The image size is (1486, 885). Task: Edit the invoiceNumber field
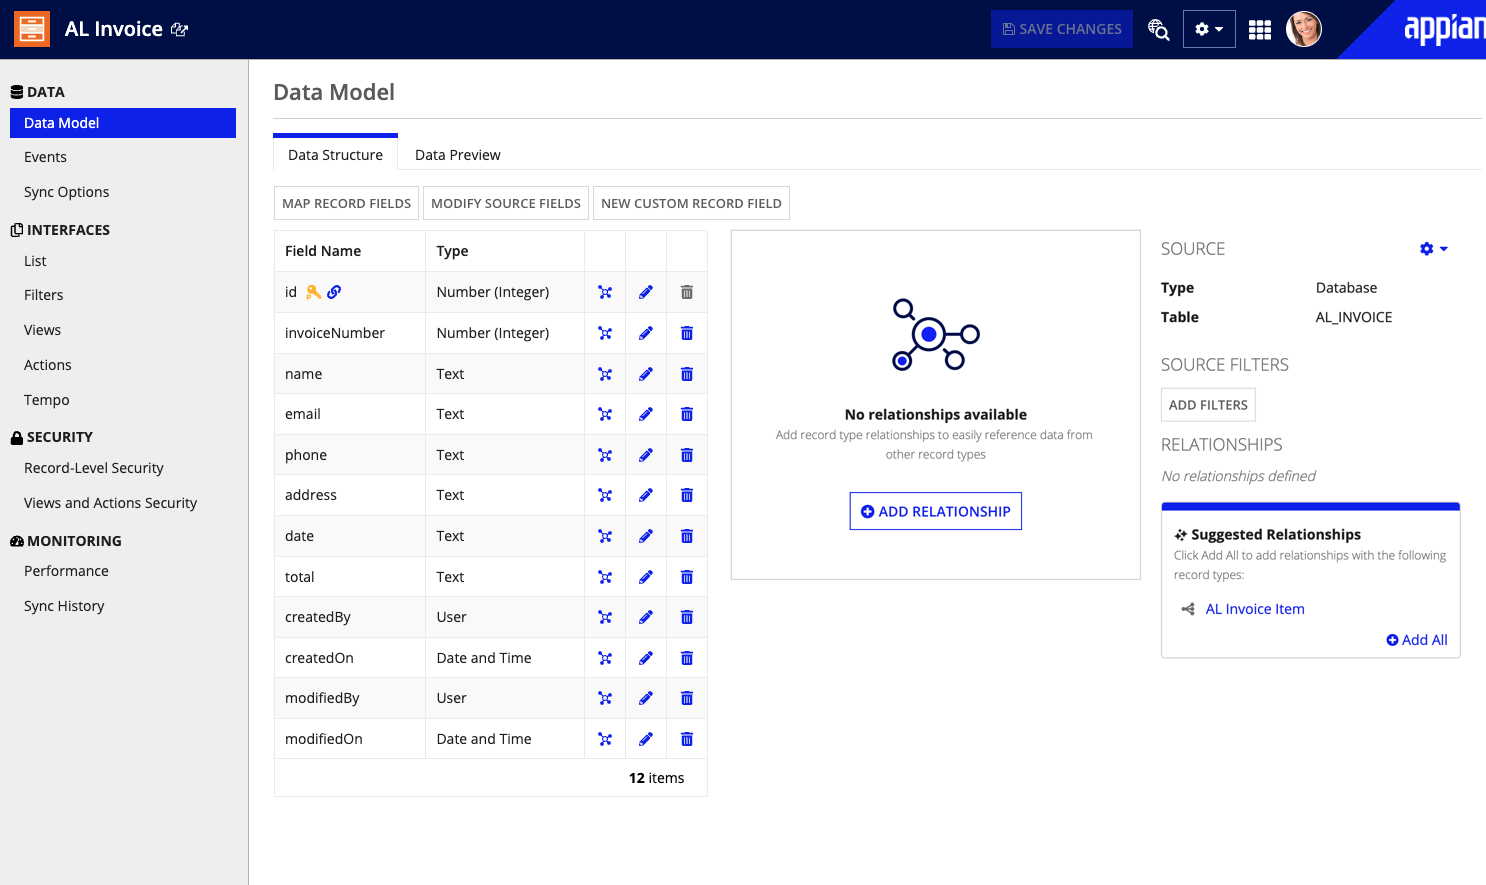tap(646, 333)
